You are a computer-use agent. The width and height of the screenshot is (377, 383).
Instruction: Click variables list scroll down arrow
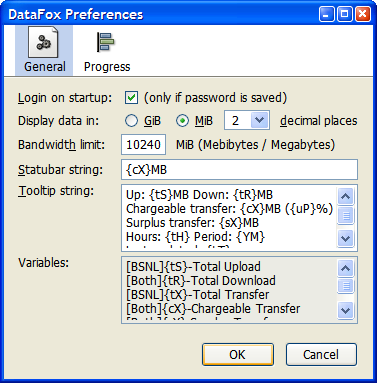346,310
